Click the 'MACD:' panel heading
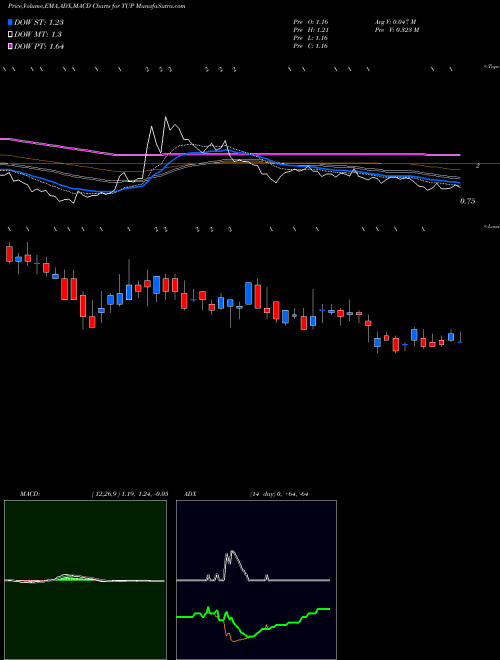Image resolution: width=500 pixels, height=660 pixels. [30, 494]
